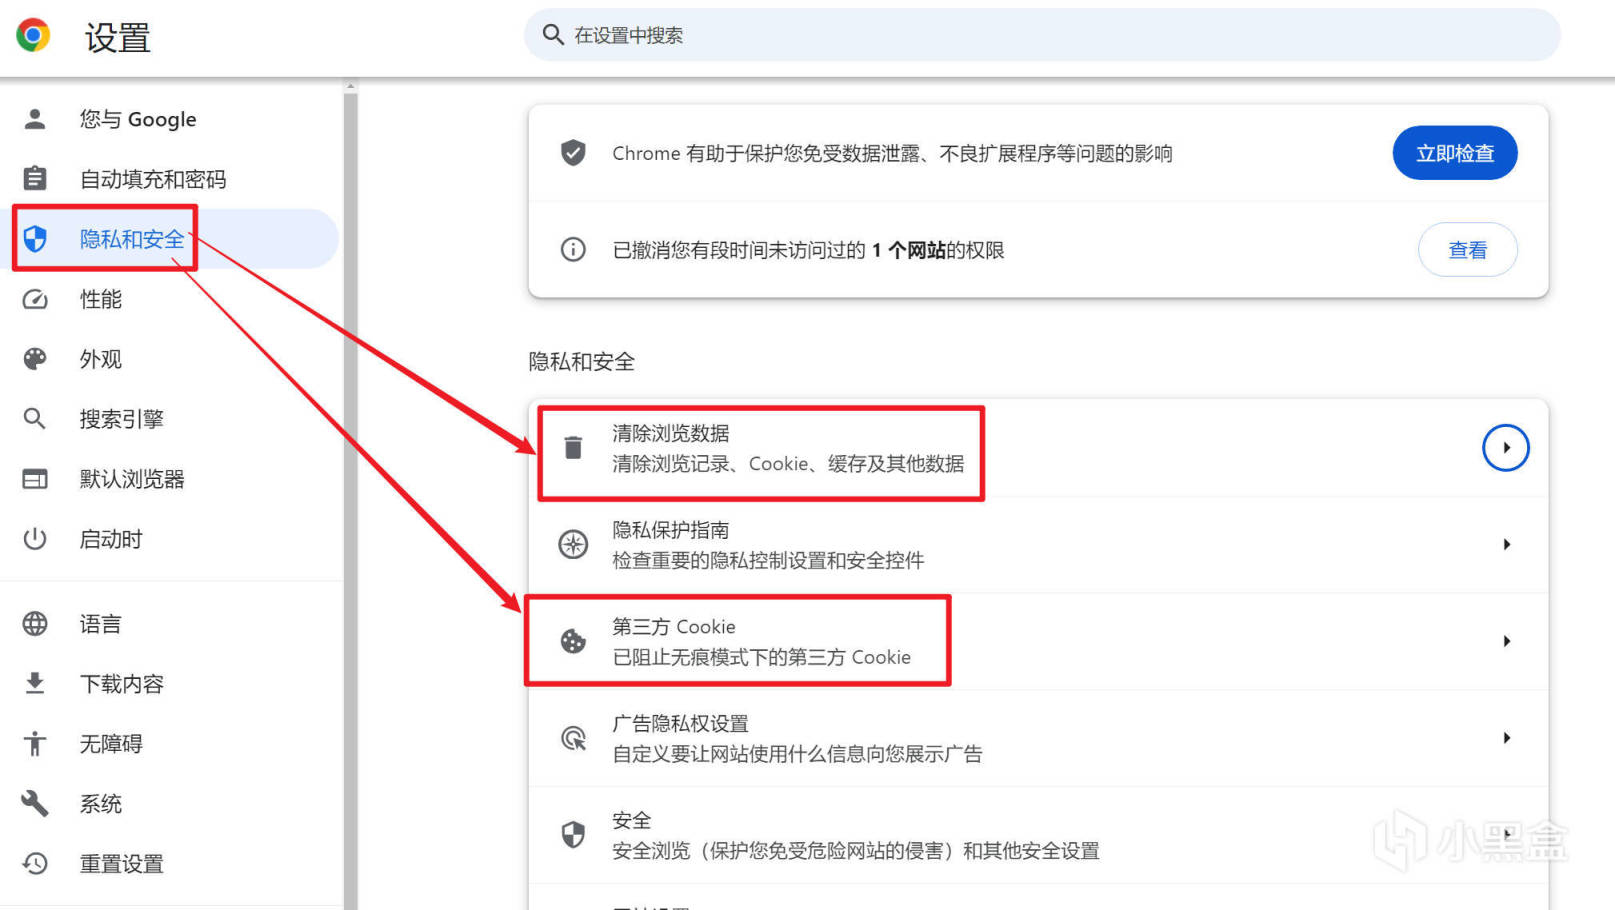Click the search magnifier icon
The width and height of the screenshot is (1615, 910).
pyautogui.click(x=553, y=35)
